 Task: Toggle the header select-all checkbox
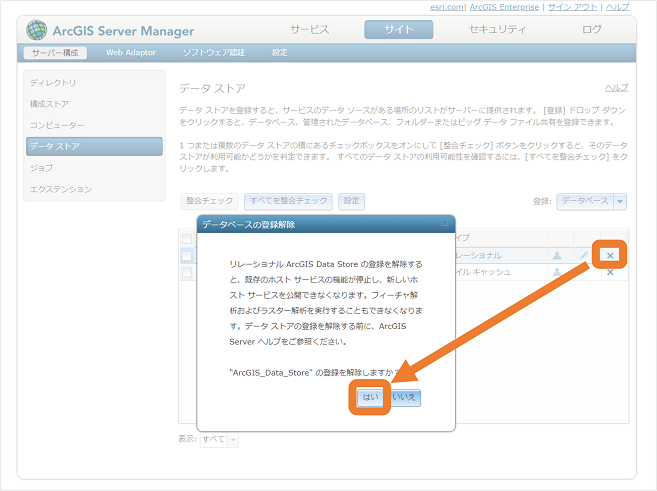(x=187, y=239)
